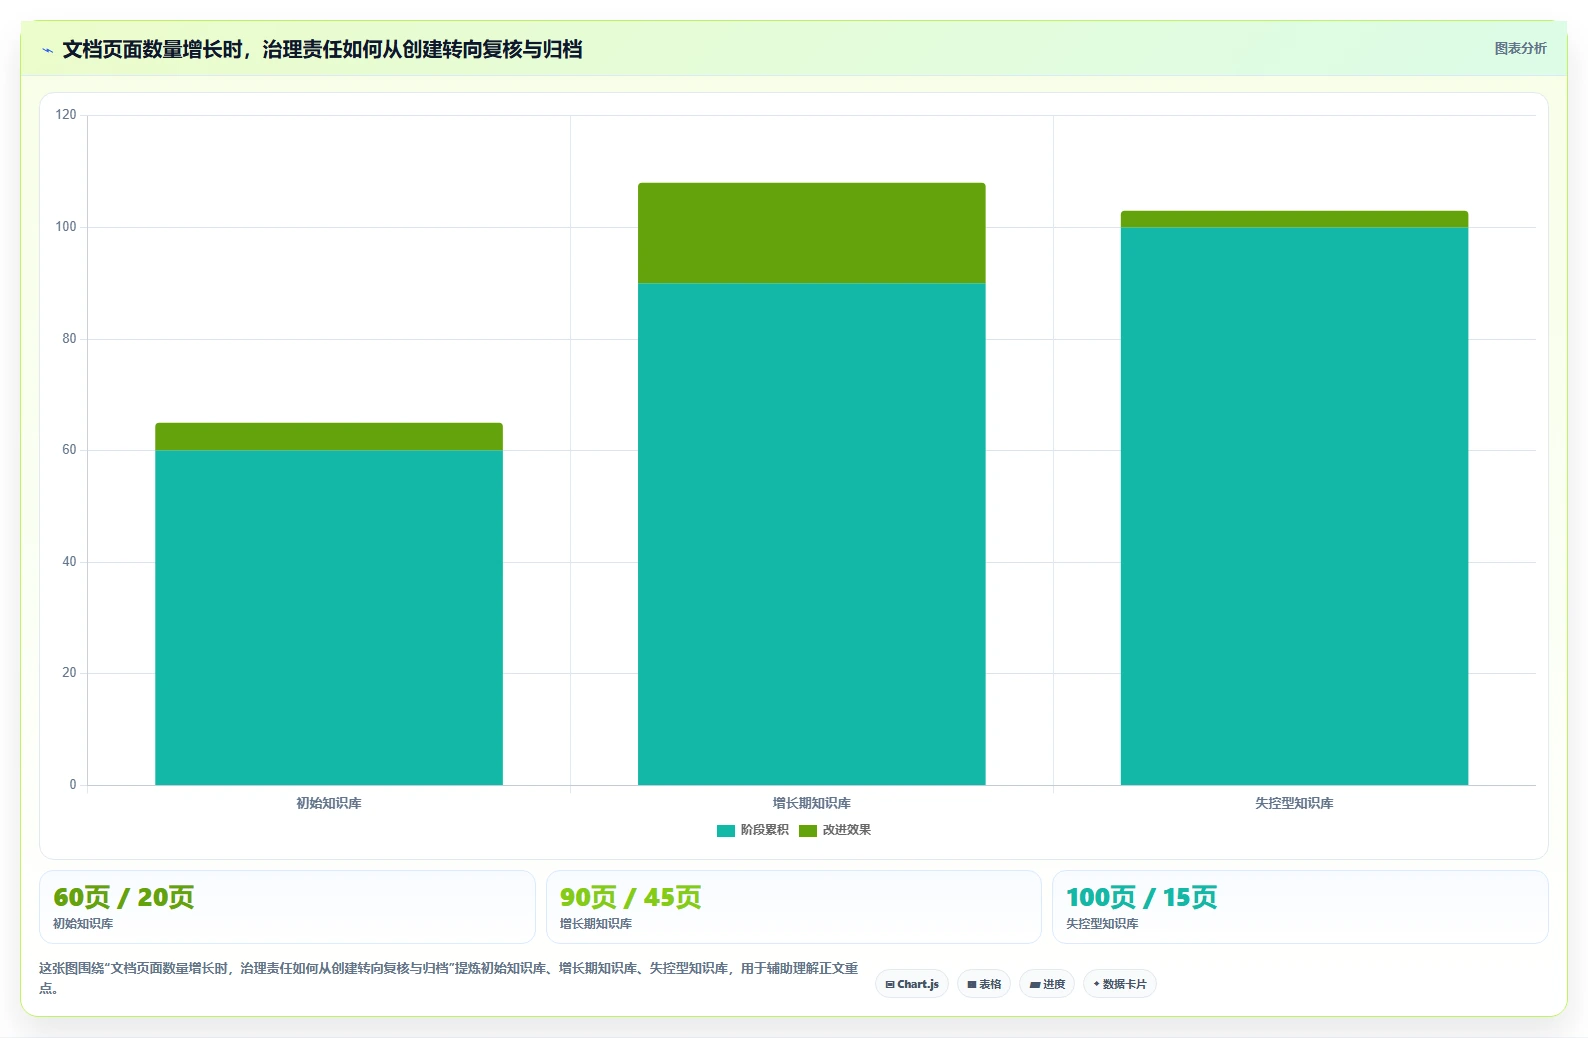This screenshot has height=1038, width=1588.
Task: Click the y-axis tick value 120
Action: pyautogui.click(x=66, y=115)
